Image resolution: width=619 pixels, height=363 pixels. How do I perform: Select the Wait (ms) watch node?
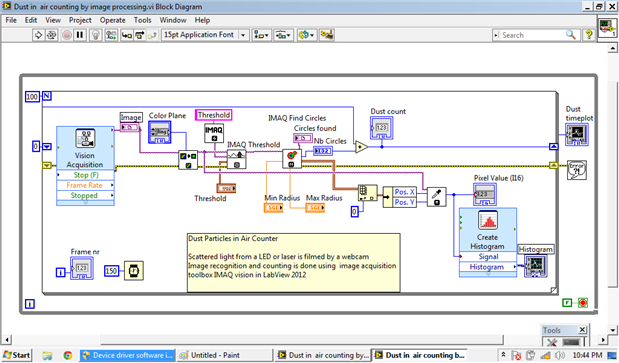coord(134,271)
